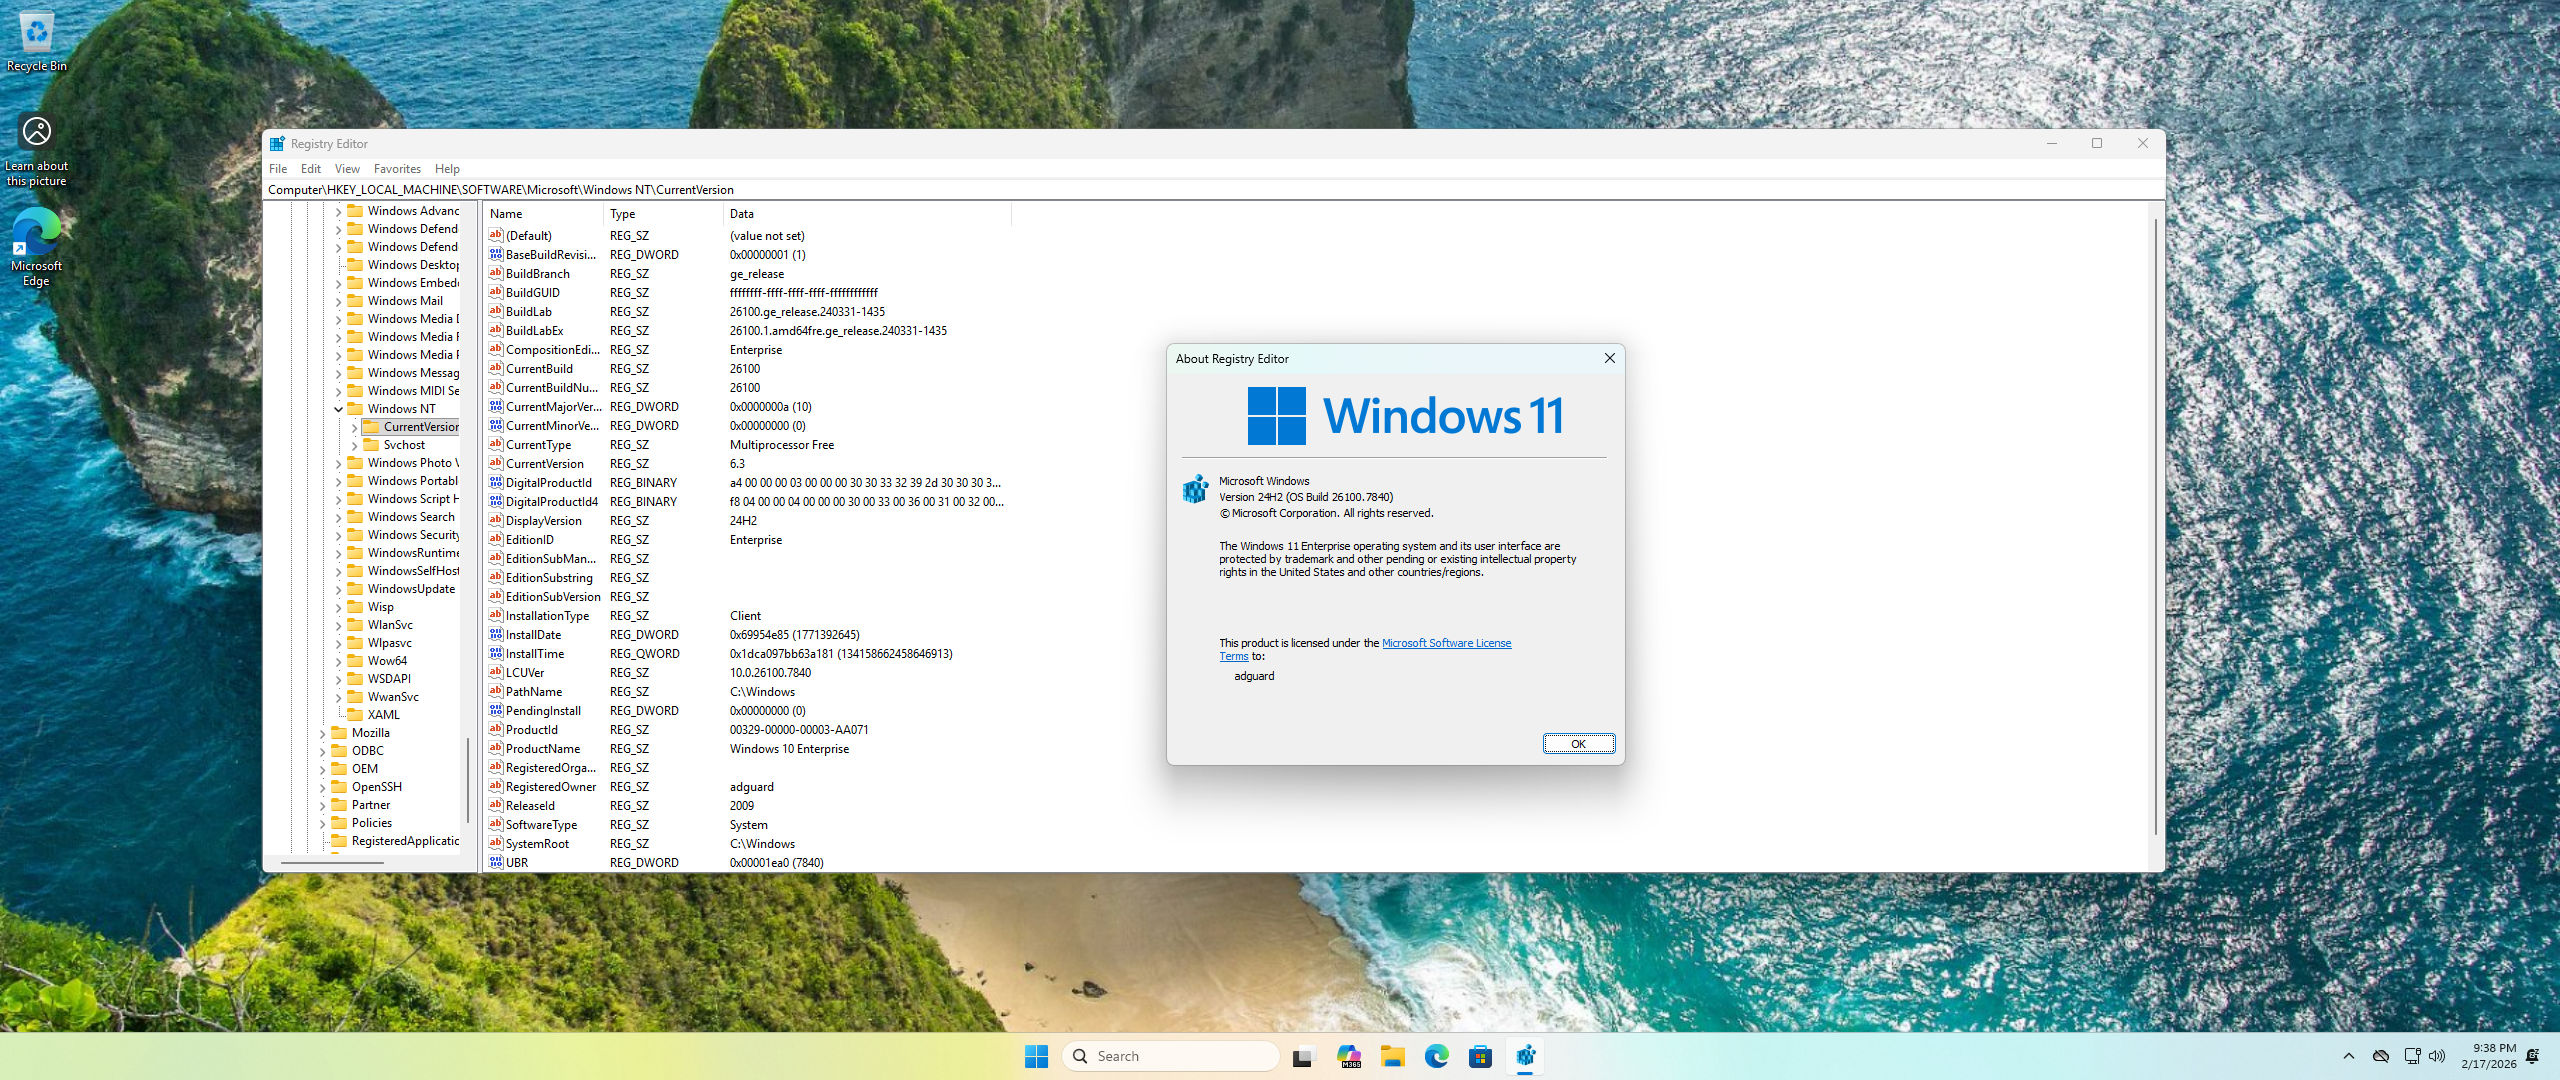Click the tree pane vertical scrollbar
Viewport: 2560px width, 1080px height.
pyautogui.click(x=467, y=780)
